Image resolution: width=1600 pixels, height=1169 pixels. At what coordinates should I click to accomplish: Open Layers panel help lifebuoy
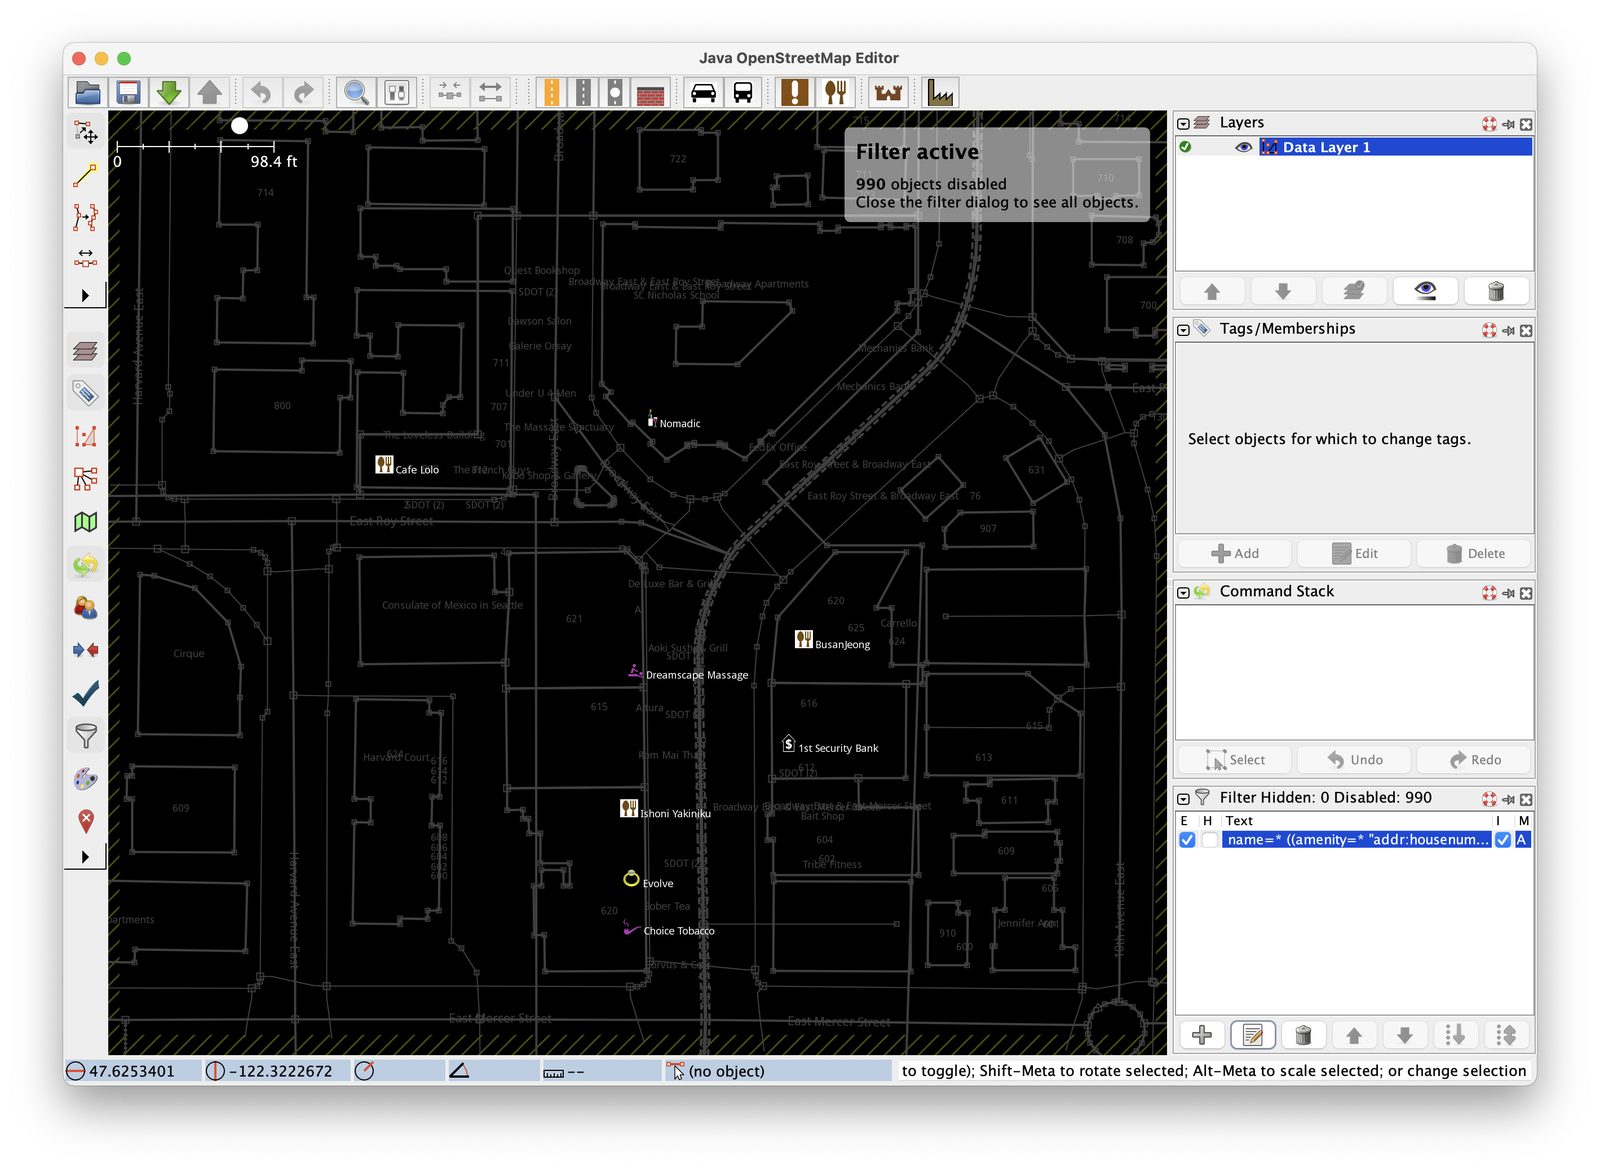(x=1489, y=124)
